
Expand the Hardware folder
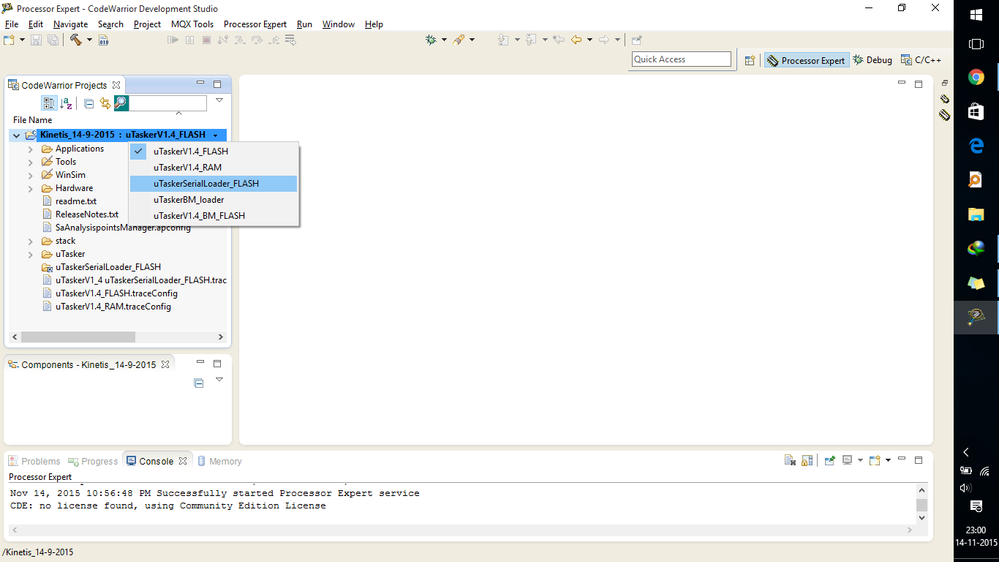[30, 189]
